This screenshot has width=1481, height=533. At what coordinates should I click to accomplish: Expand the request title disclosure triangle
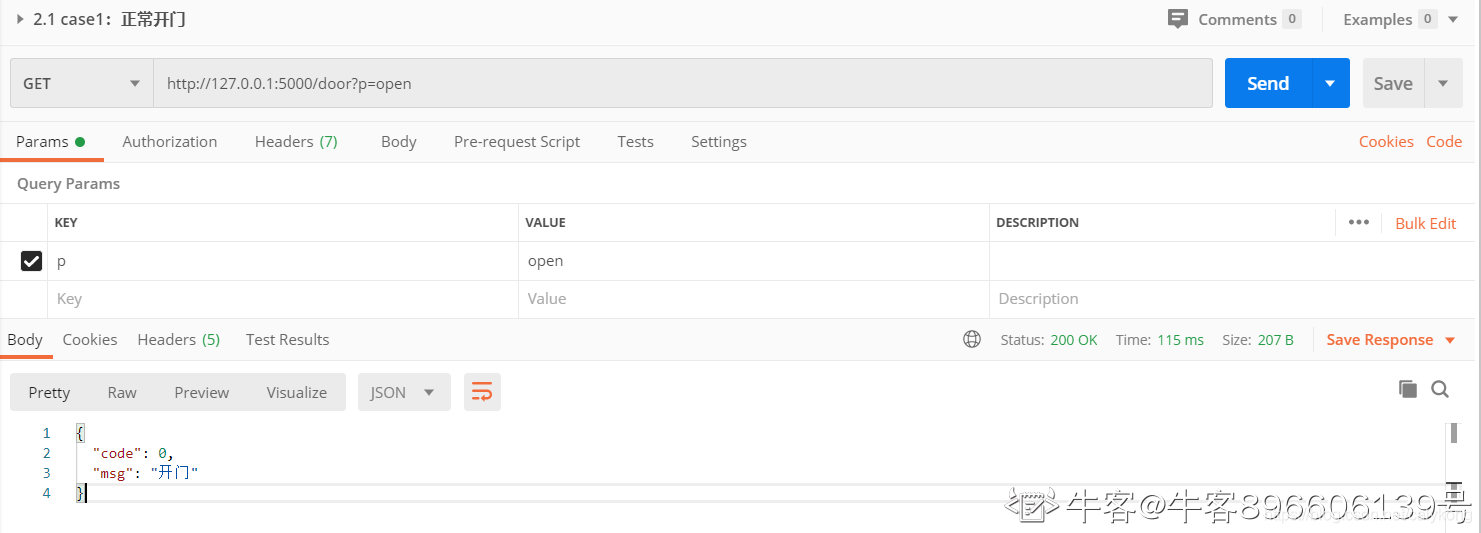(x=20, y=19)
